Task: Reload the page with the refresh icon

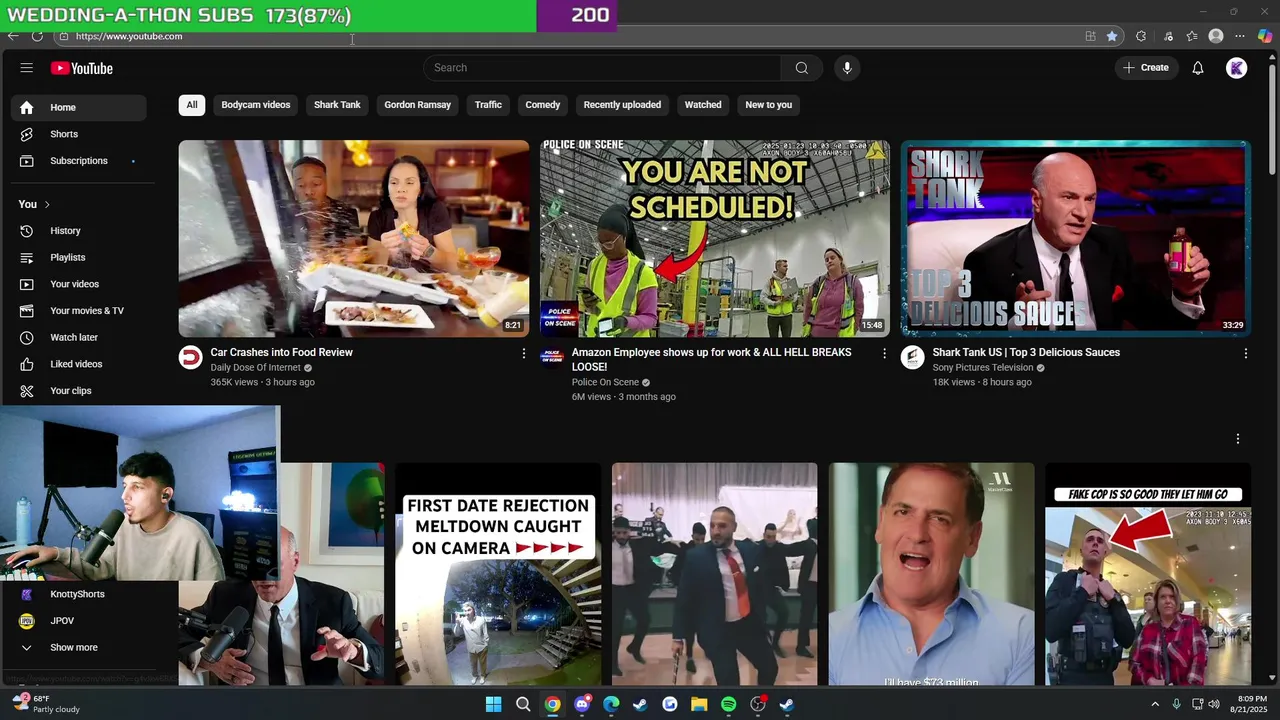Action: click(x=37, y=36)
